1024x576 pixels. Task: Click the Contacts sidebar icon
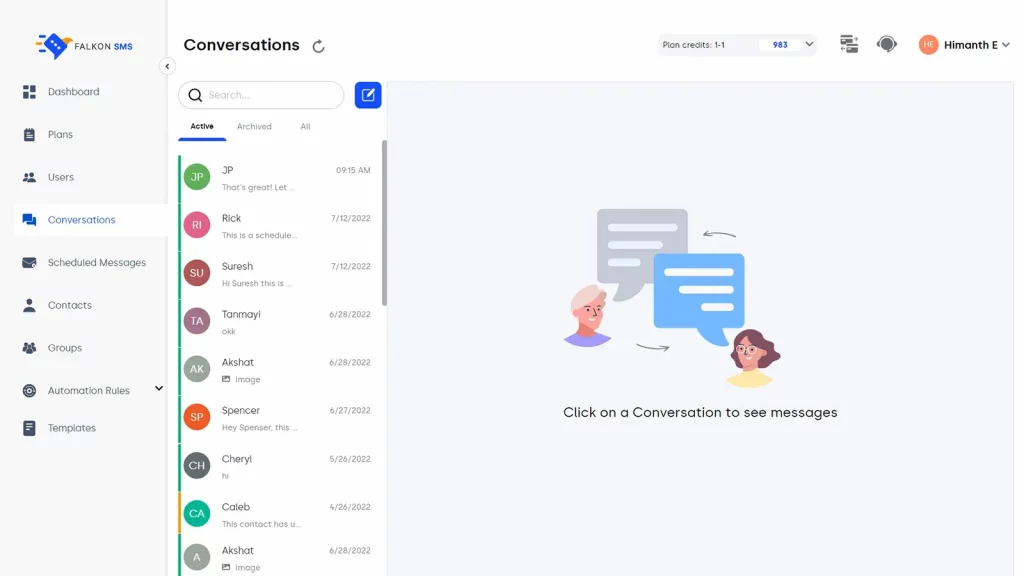tap(29, 305)
